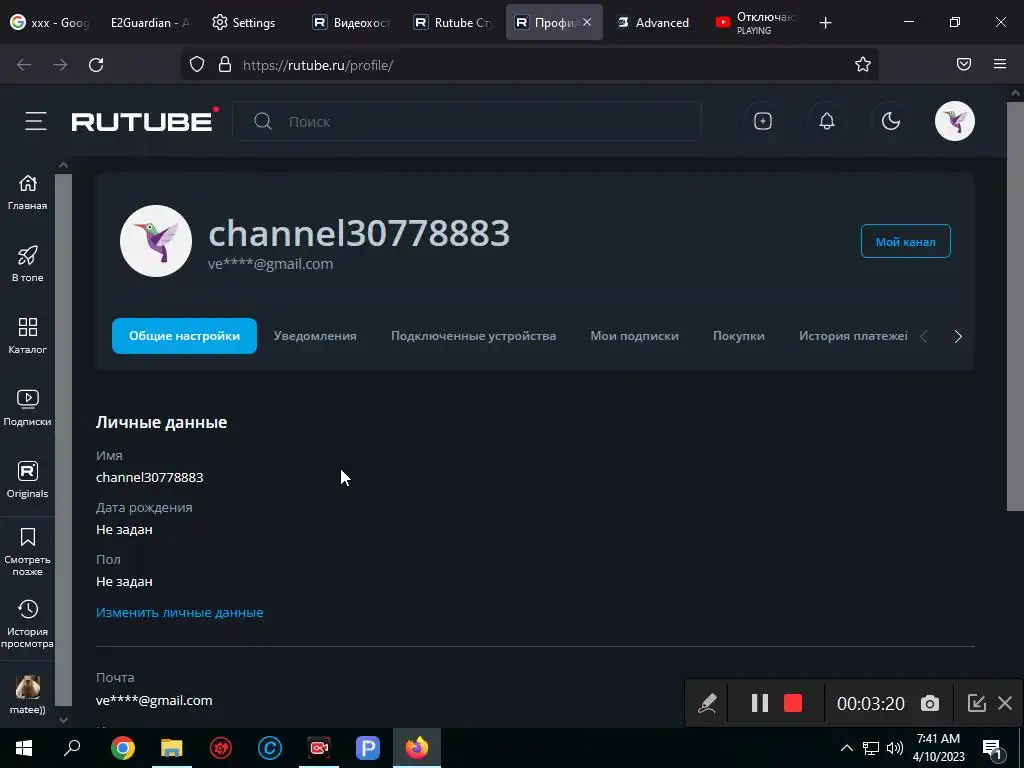Open the notifications bell

click(827, 121)
